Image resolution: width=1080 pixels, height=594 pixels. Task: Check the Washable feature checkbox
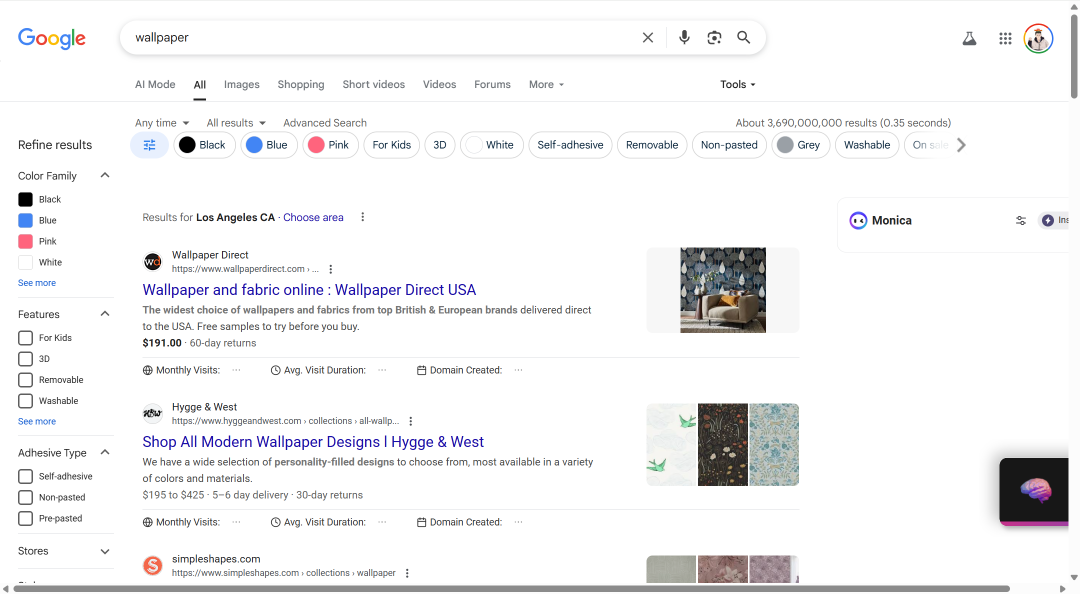pos(25,401)
